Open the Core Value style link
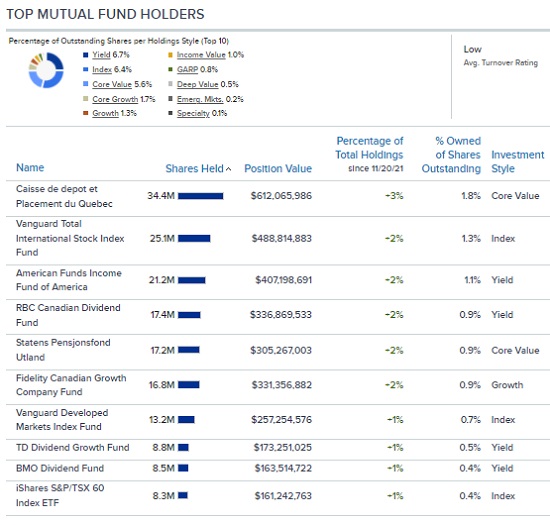Screen dimensions: 550x525 112,84
